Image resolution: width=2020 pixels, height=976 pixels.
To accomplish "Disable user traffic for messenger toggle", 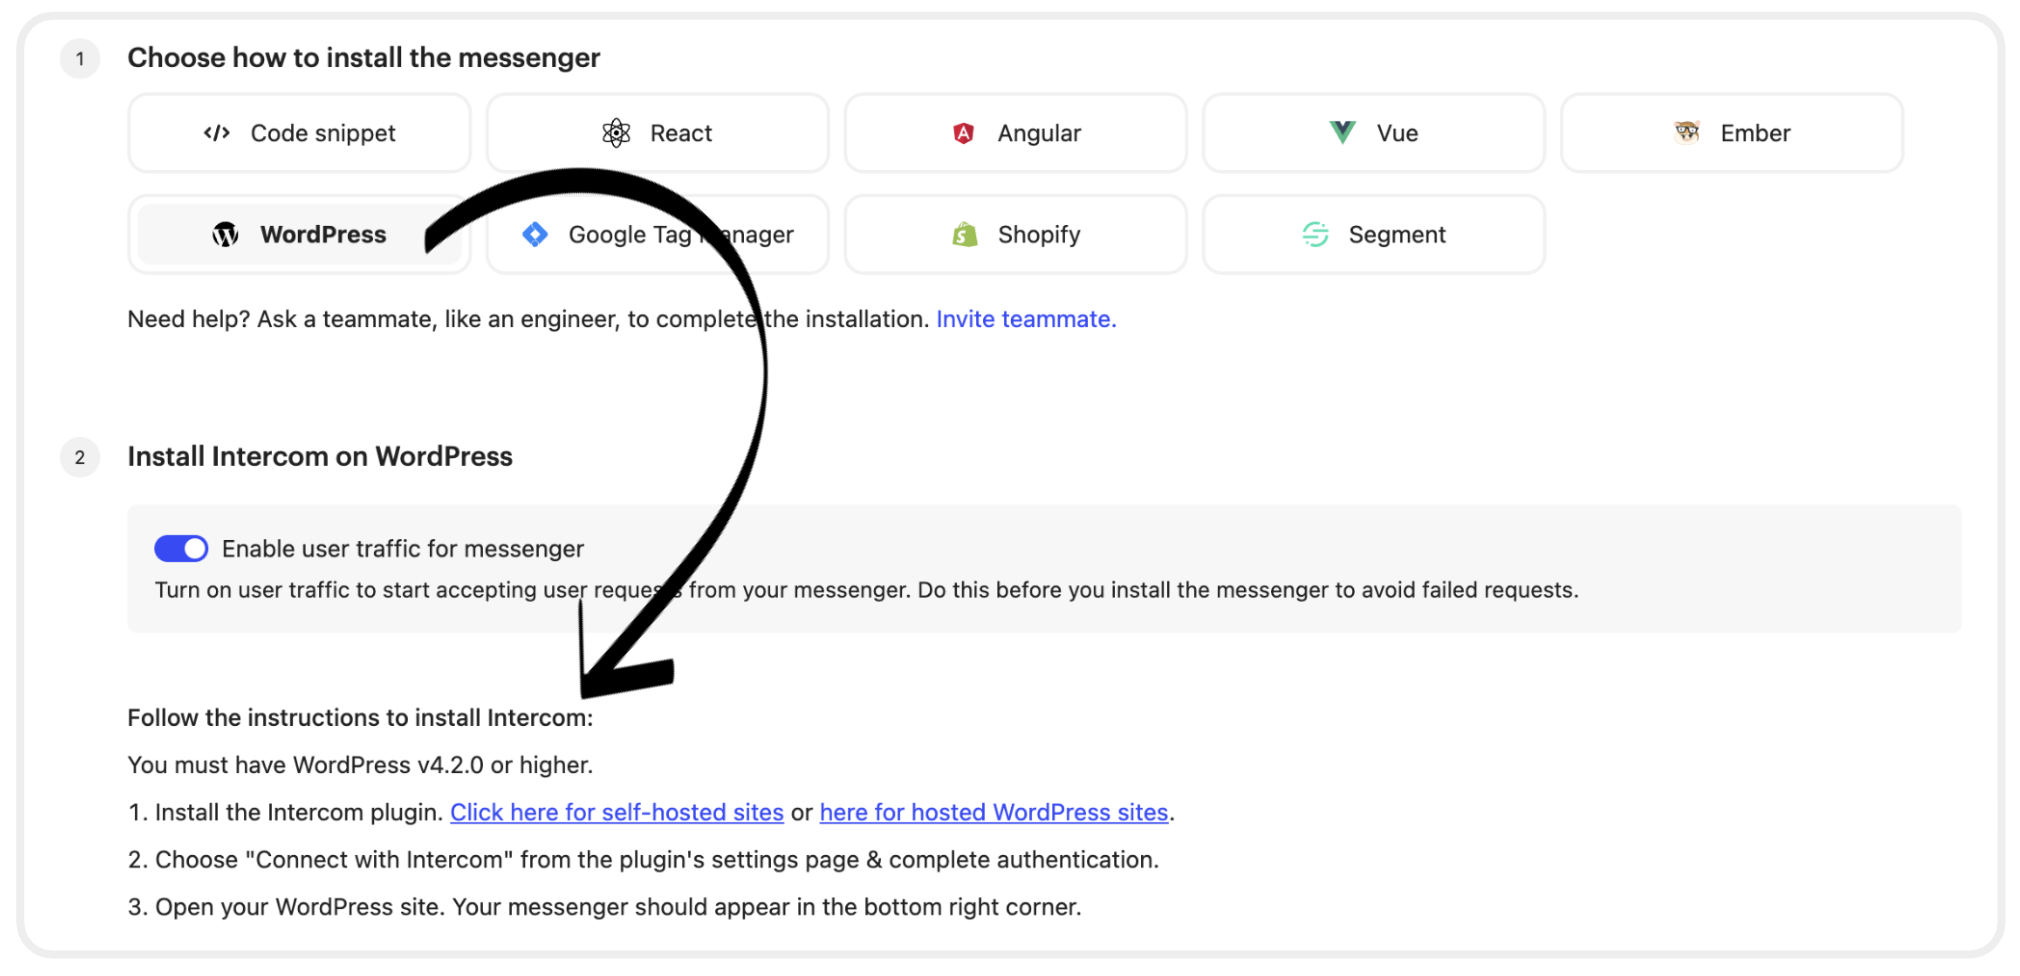I will pos(181,549).
